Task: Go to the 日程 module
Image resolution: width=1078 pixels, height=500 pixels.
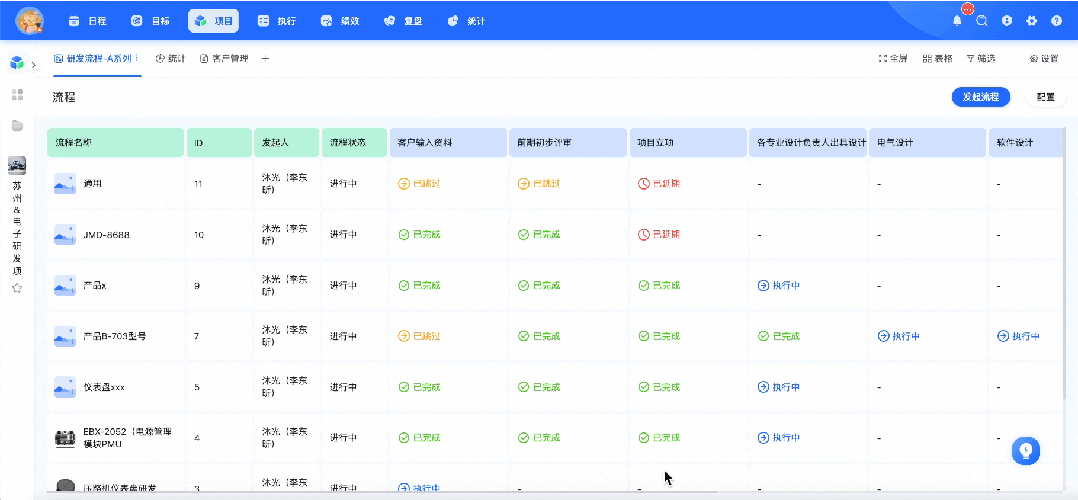Action: [87, 21]
